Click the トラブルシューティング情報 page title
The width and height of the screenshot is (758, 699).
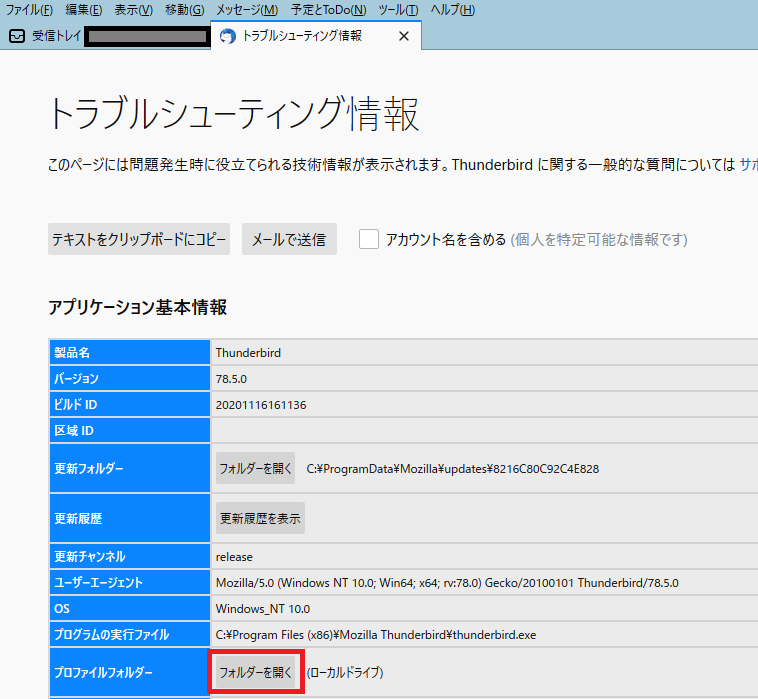click(x=233, y=115)
